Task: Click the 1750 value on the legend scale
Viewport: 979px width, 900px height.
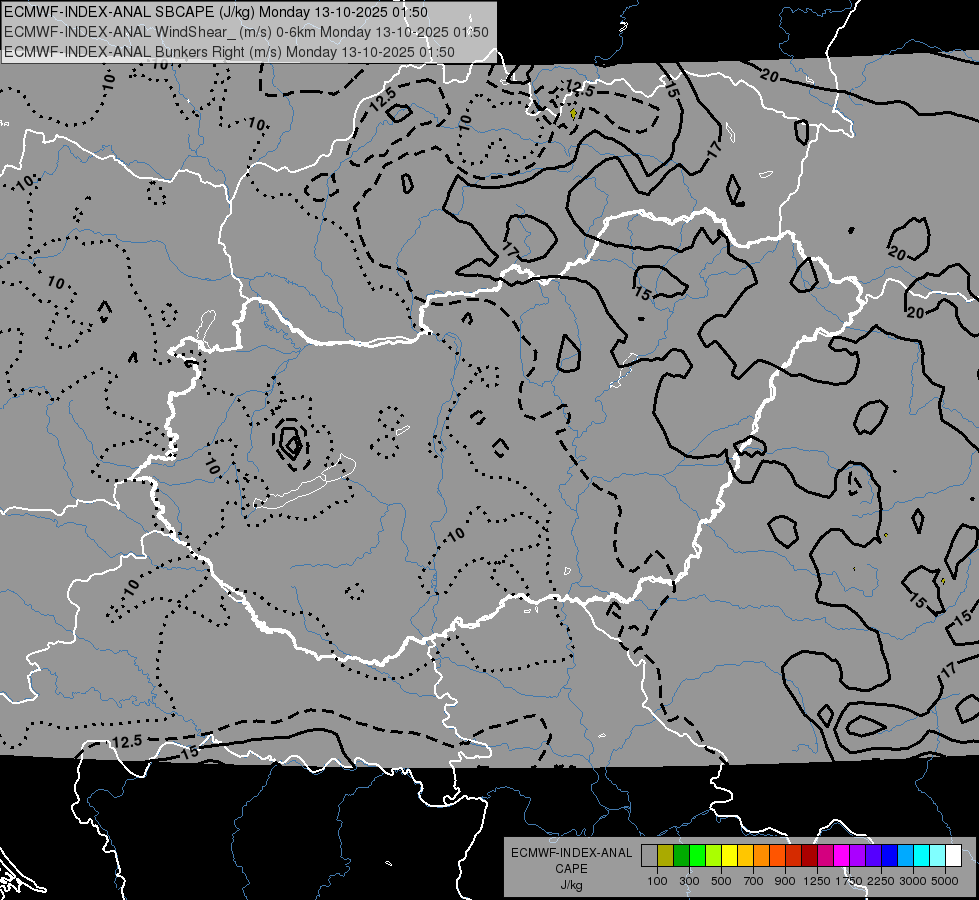Action: (x=849, y=881)
